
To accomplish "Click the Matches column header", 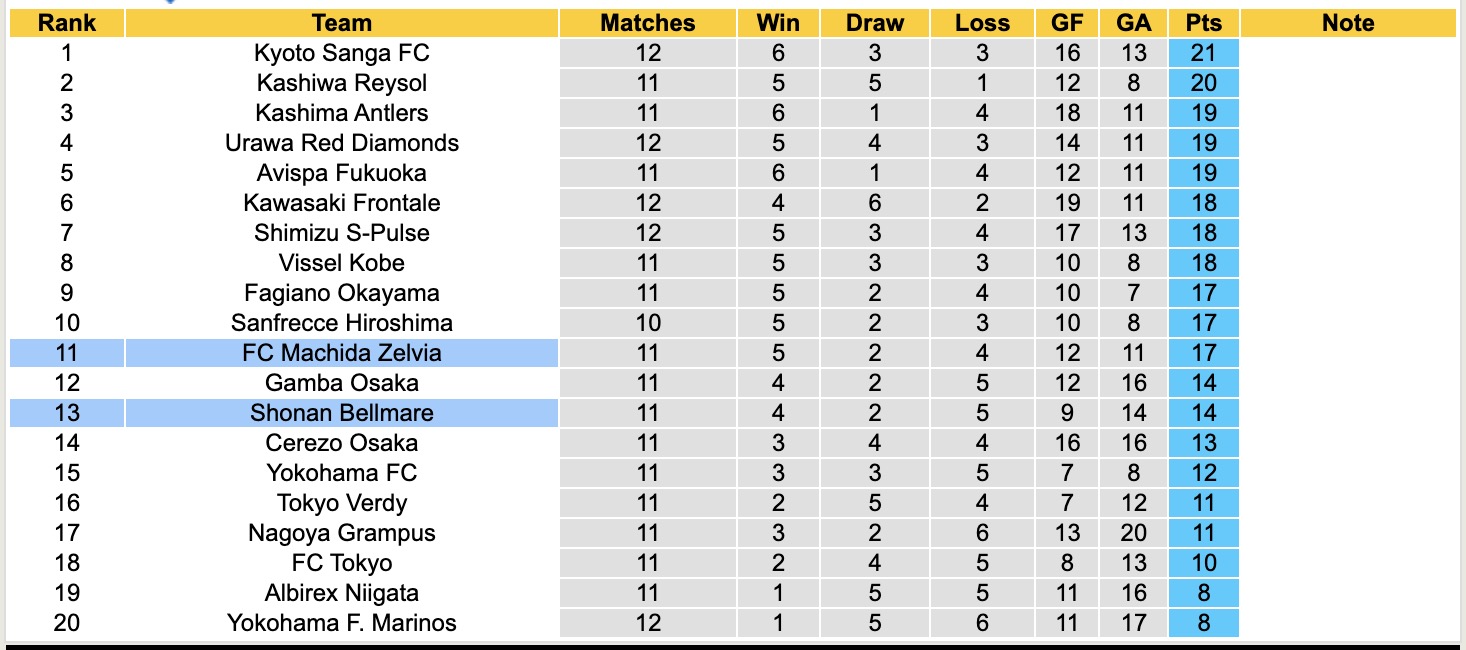I will [x=647, y=23].
